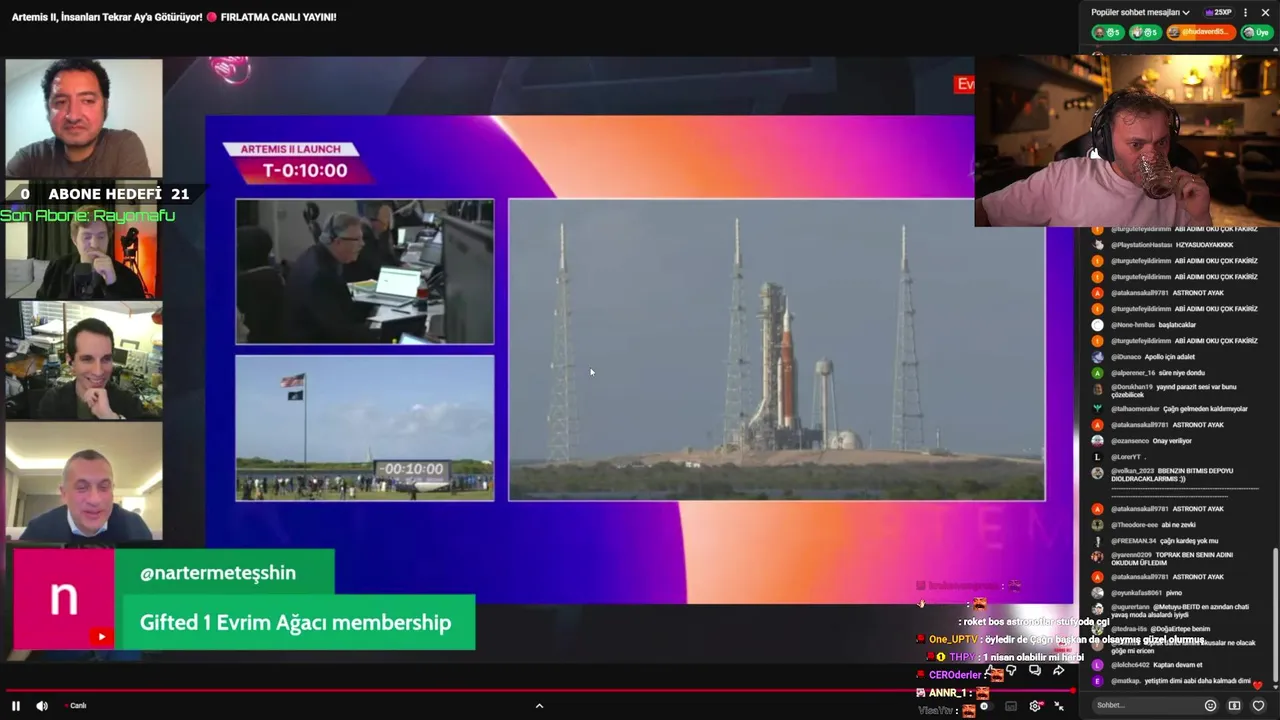
Task: Open chat three-dot options menu
Action: [x=1245, y=13]
